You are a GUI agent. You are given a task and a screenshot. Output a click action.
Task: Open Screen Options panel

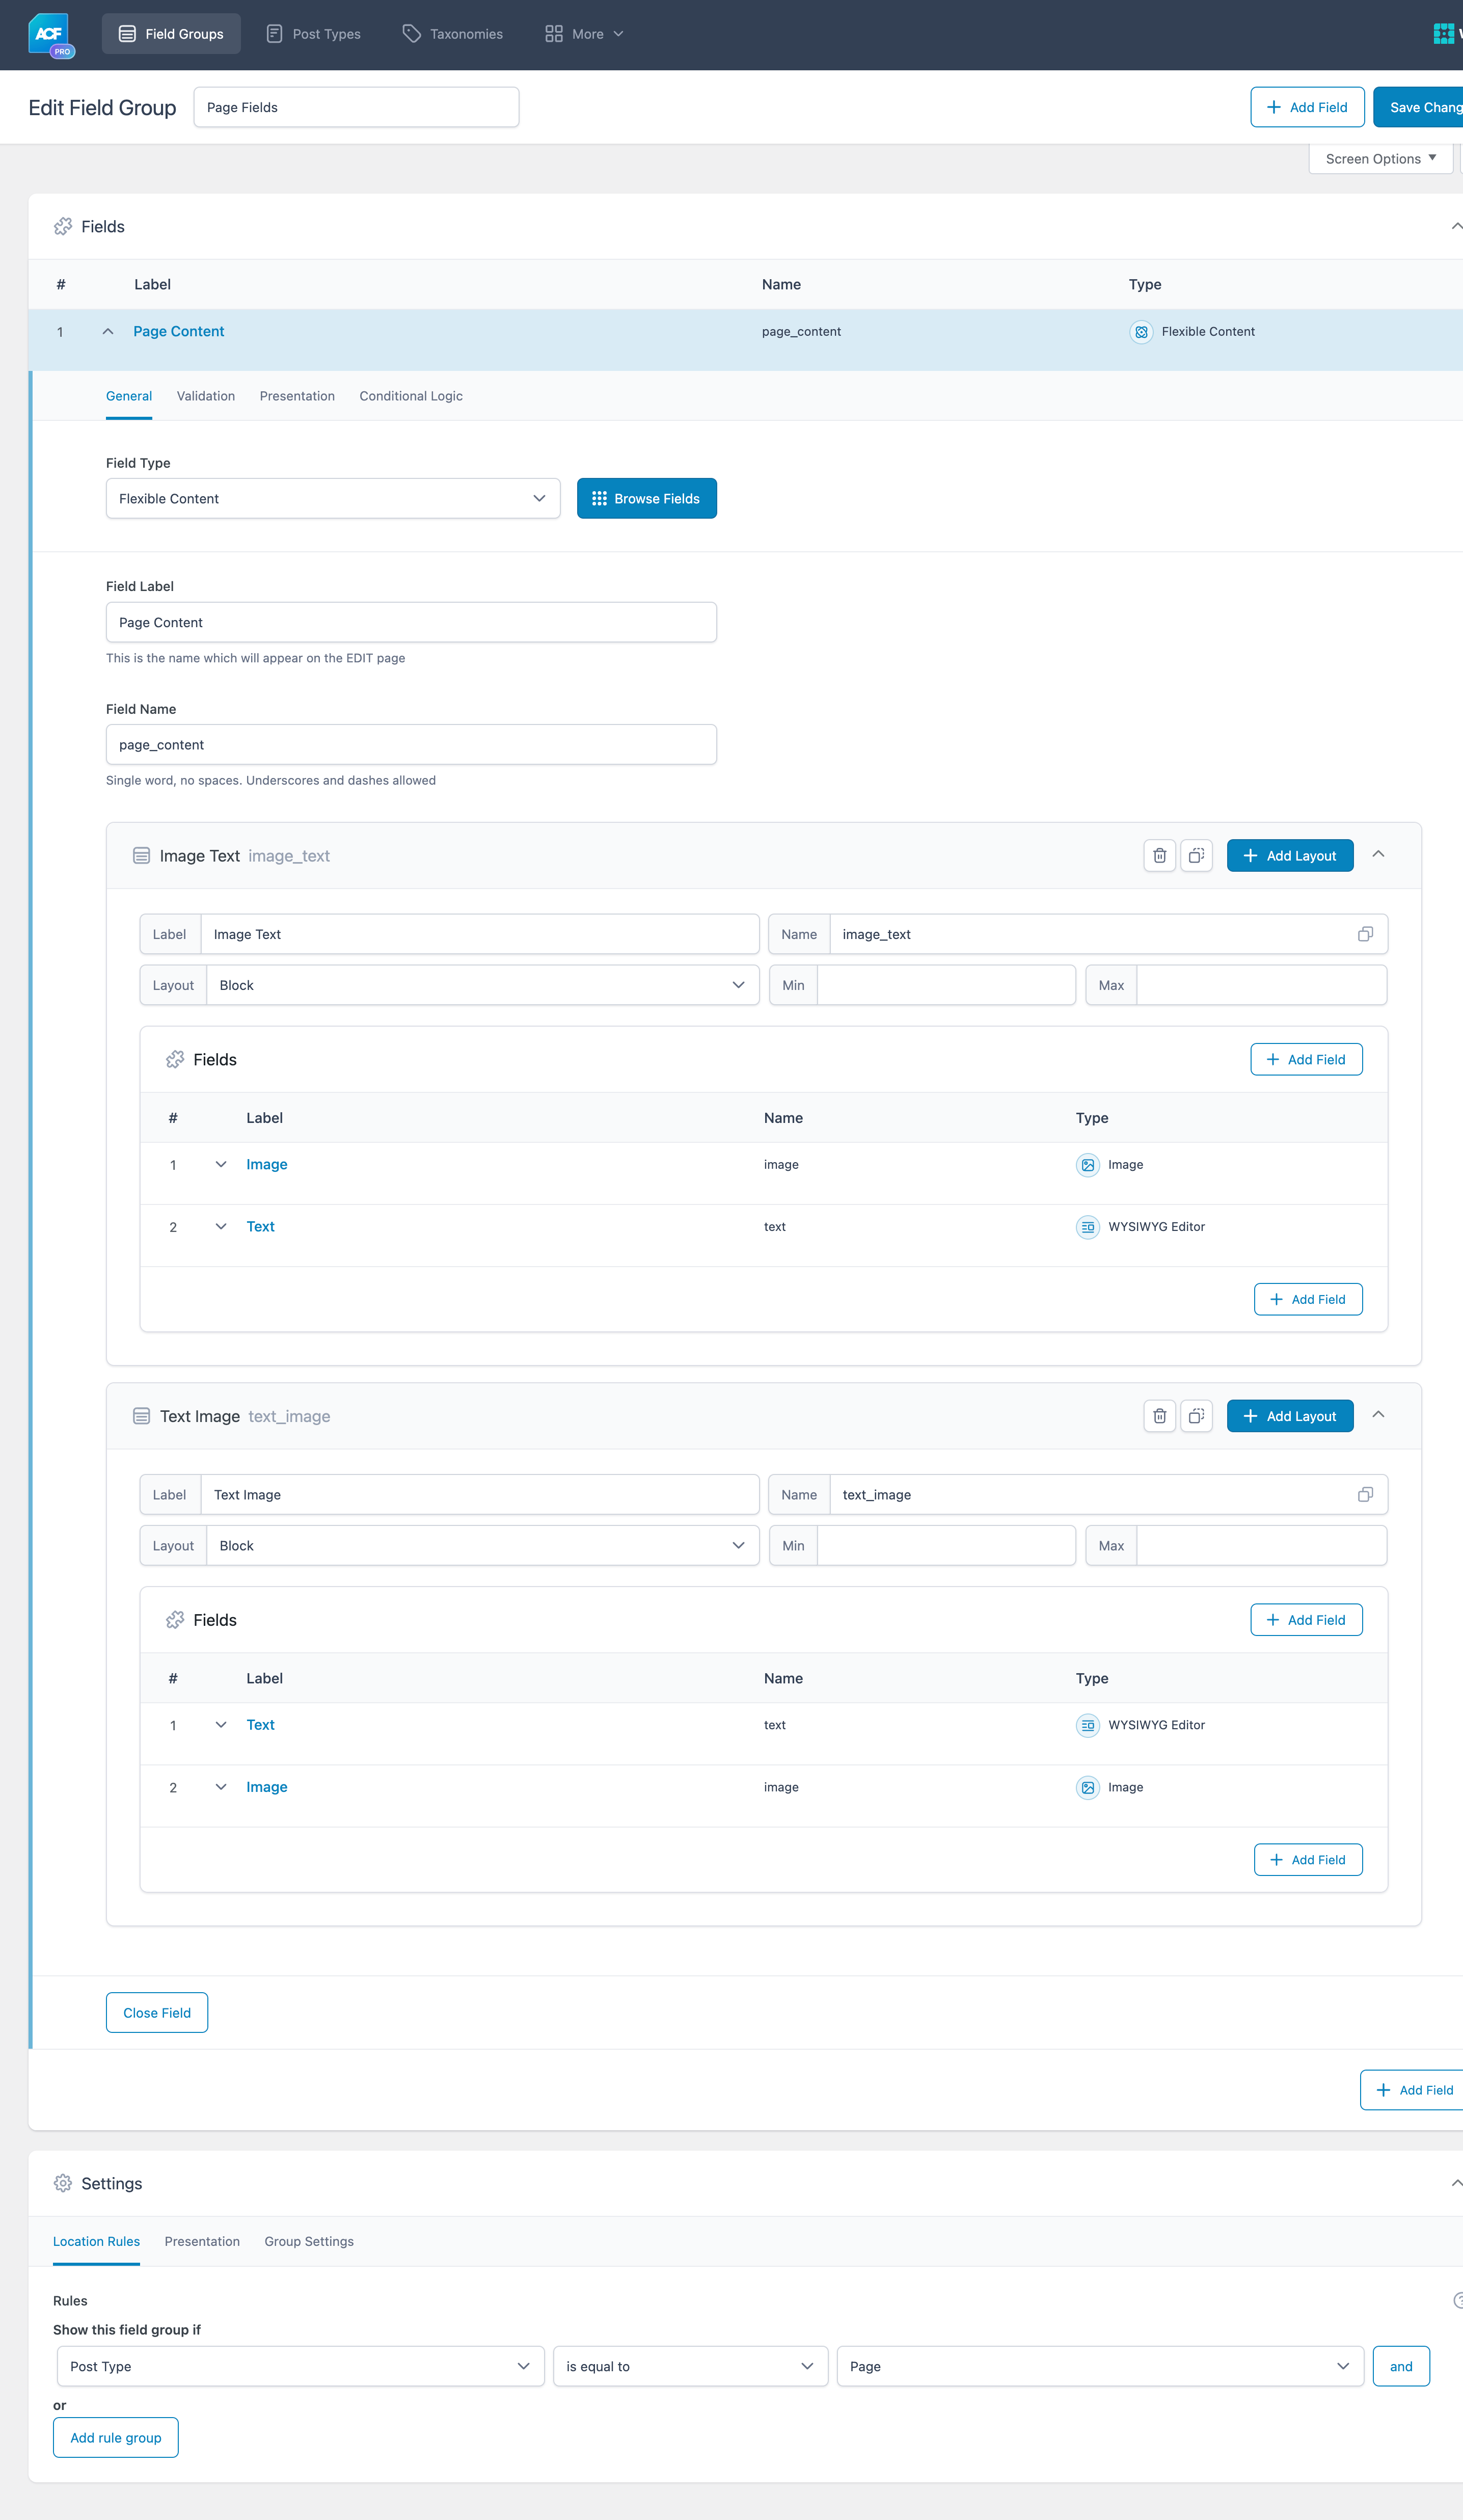pos(1380,159)
